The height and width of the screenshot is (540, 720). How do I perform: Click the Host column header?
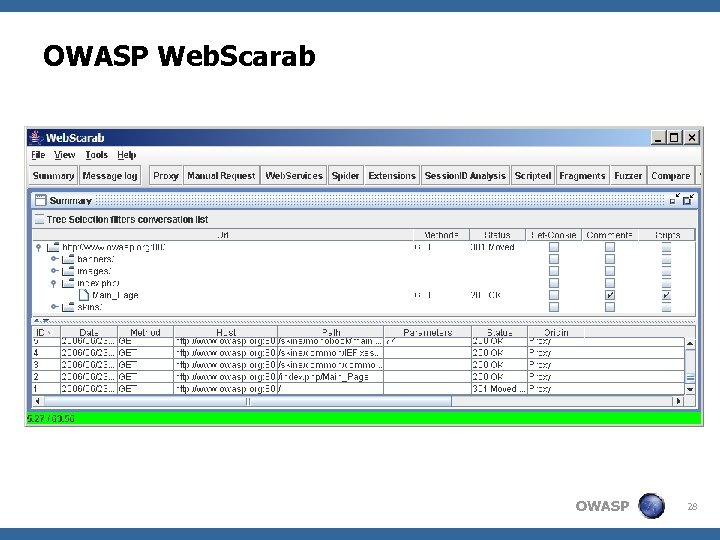[x=225, y=332]
